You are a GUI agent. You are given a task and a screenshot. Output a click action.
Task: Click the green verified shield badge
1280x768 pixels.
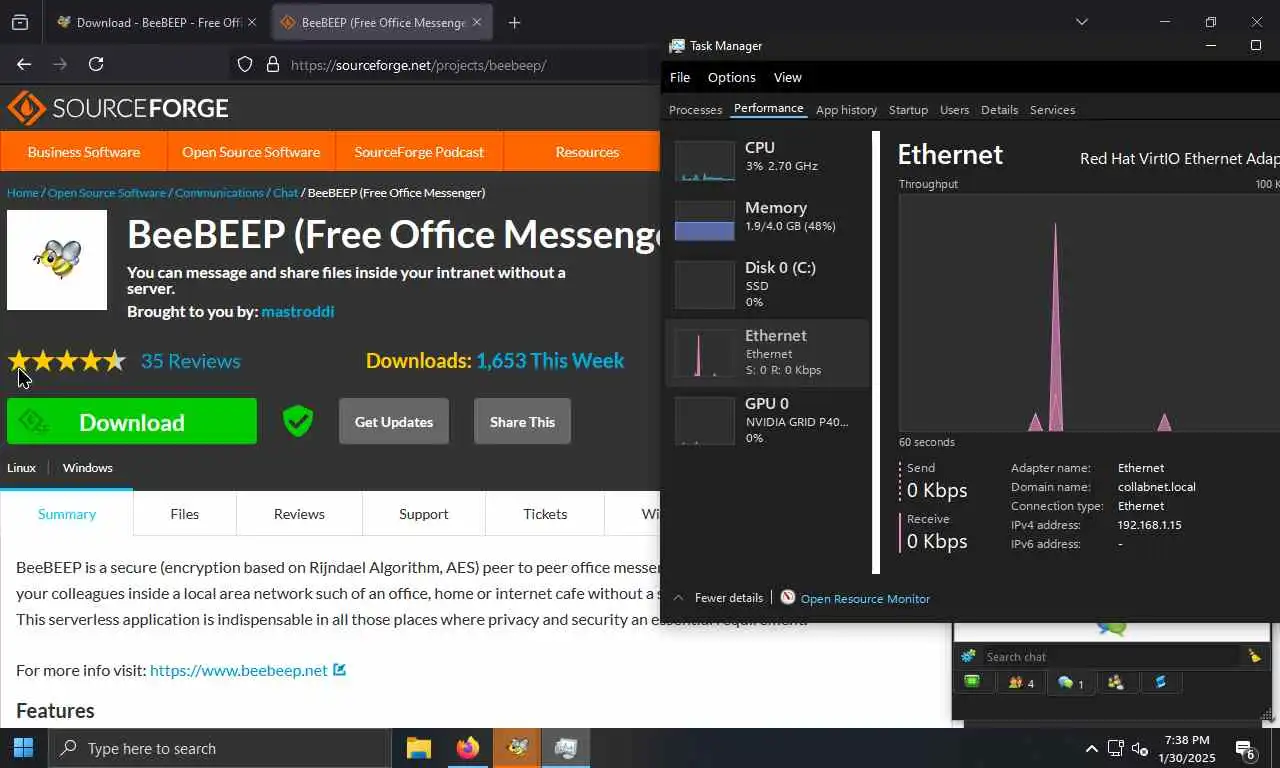297,421
